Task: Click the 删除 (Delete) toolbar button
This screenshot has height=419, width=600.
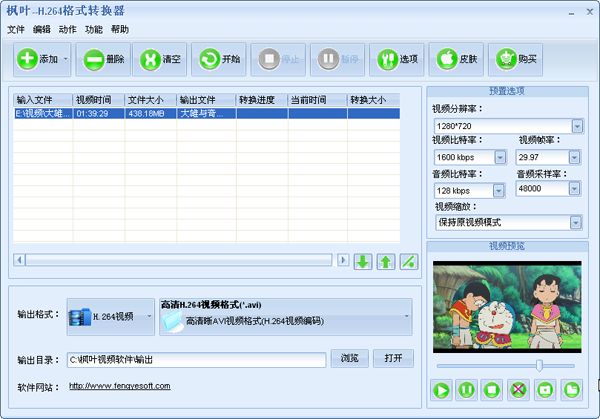Action: (x=103, y=59)
